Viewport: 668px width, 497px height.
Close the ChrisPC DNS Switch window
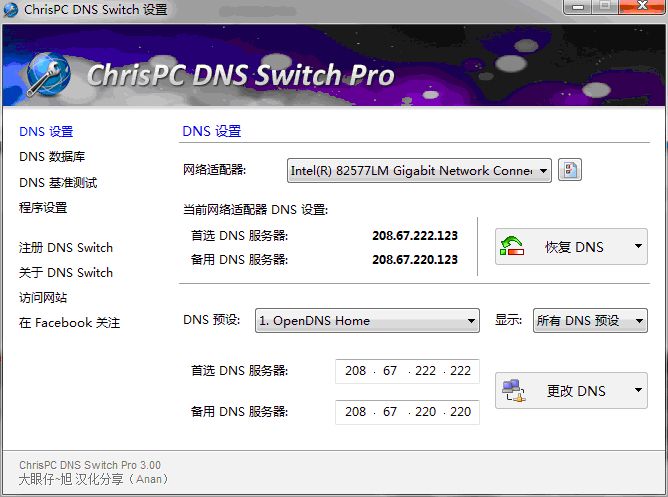642,6
